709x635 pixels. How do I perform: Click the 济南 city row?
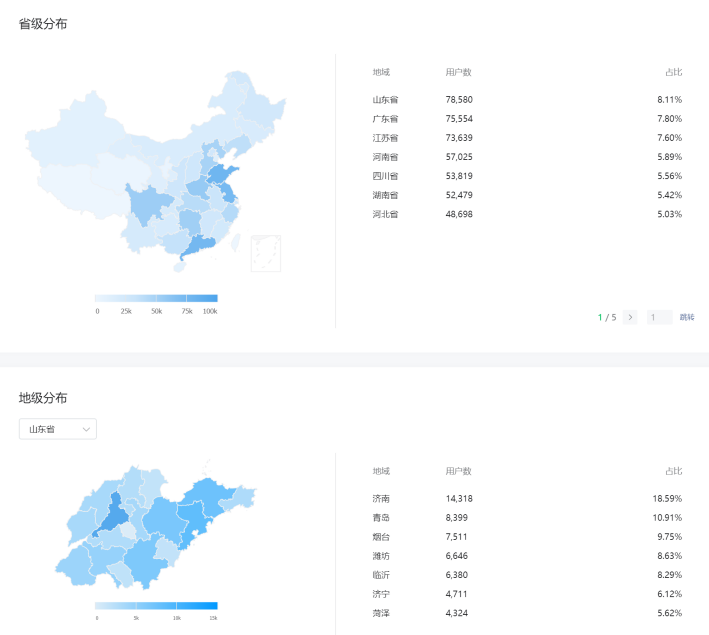527,498
